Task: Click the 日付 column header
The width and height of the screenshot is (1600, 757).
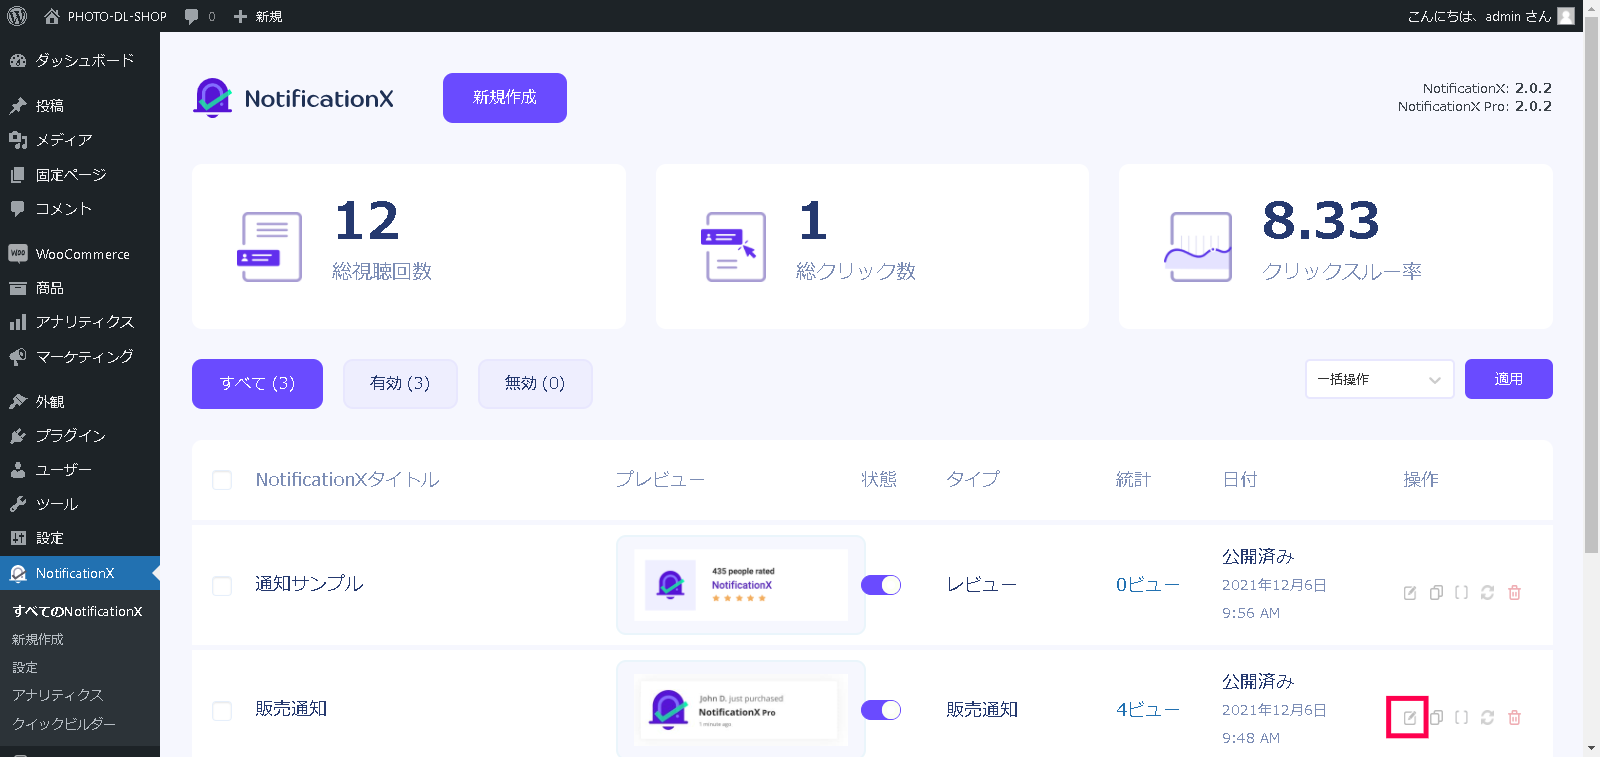Action: point(1240,480)
